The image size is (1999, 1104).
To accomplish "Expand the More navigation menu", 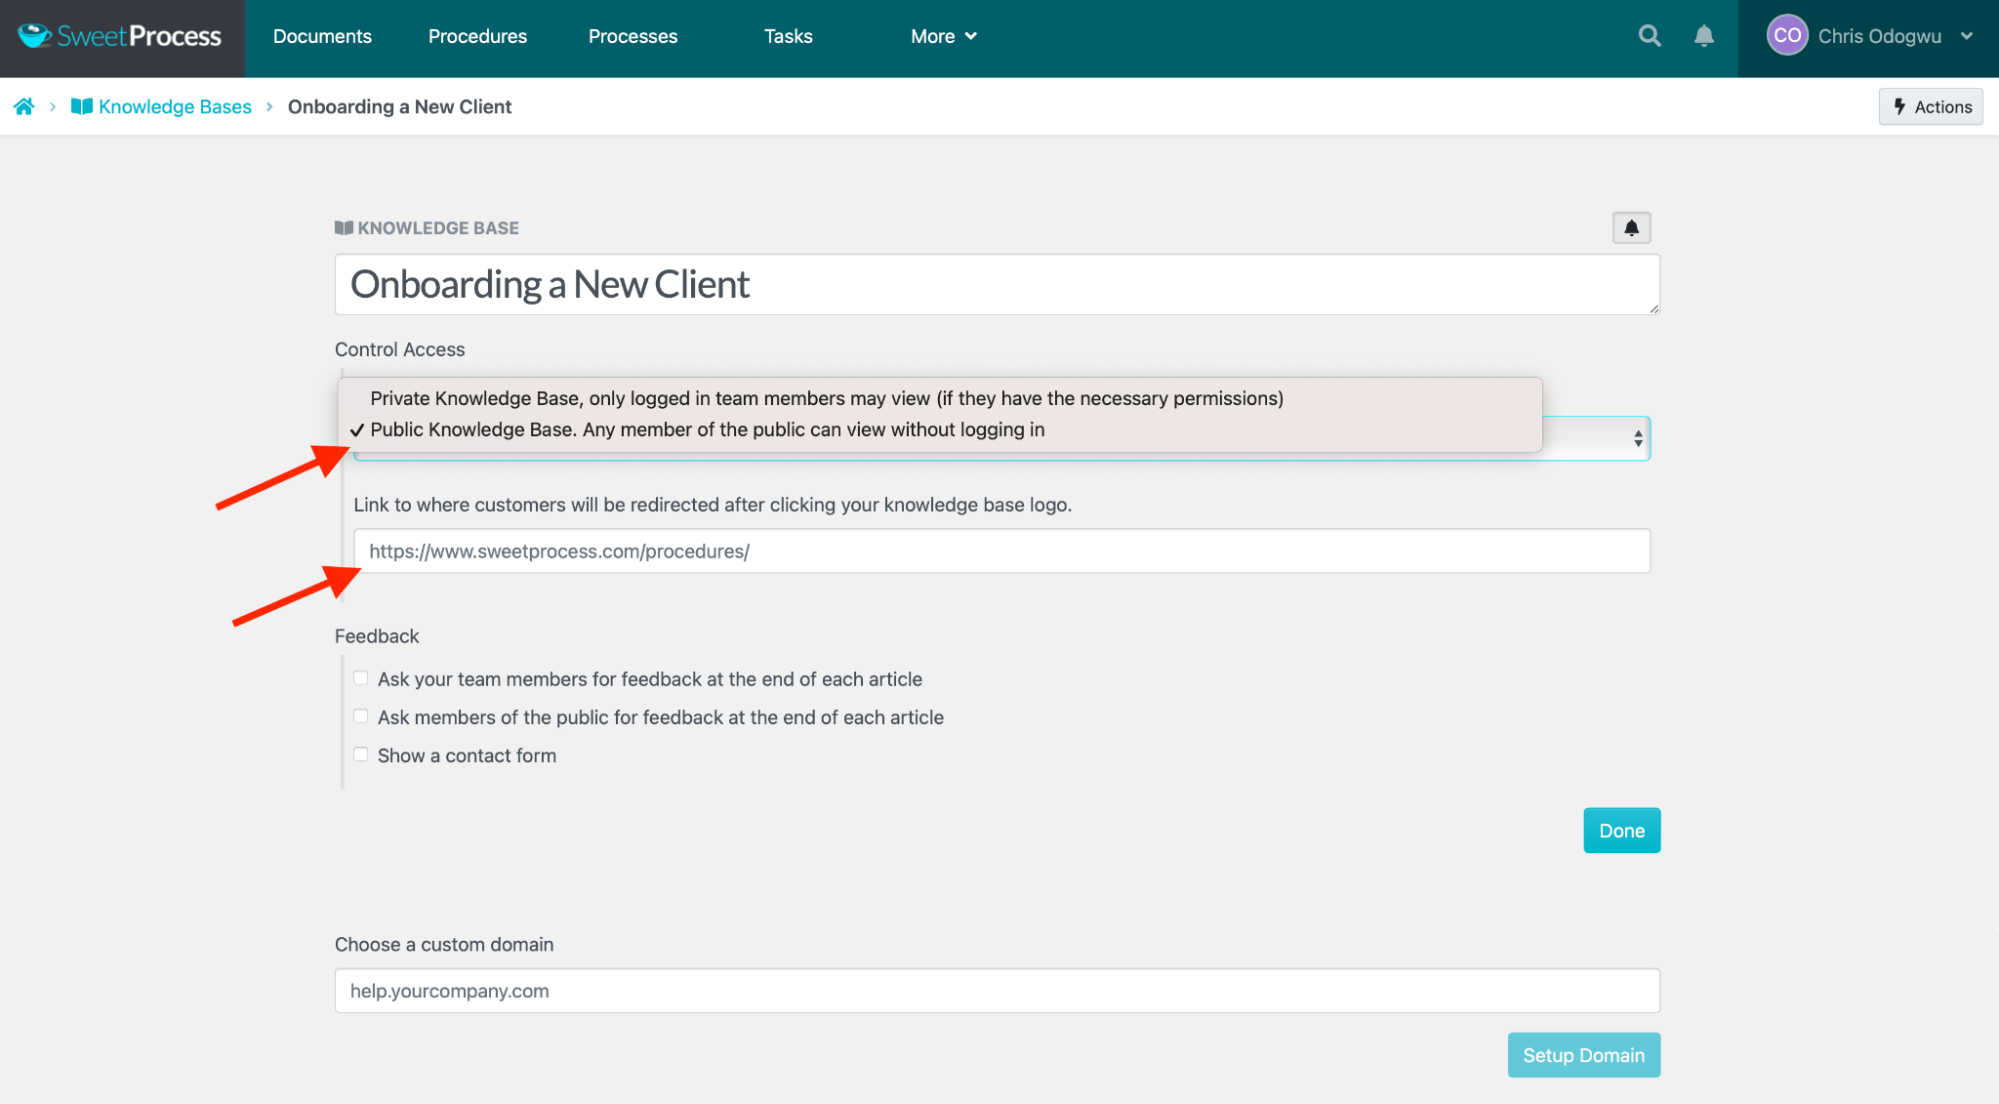I will [941, 36].
